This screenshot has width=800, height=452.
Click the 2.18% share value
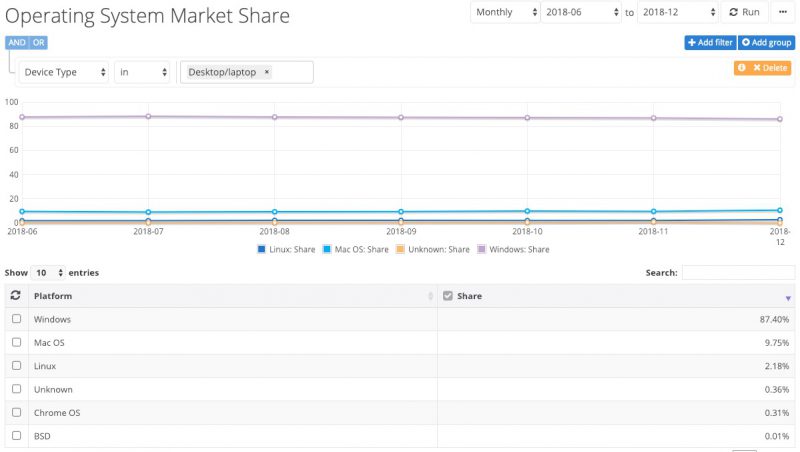[x=777, y=366]
